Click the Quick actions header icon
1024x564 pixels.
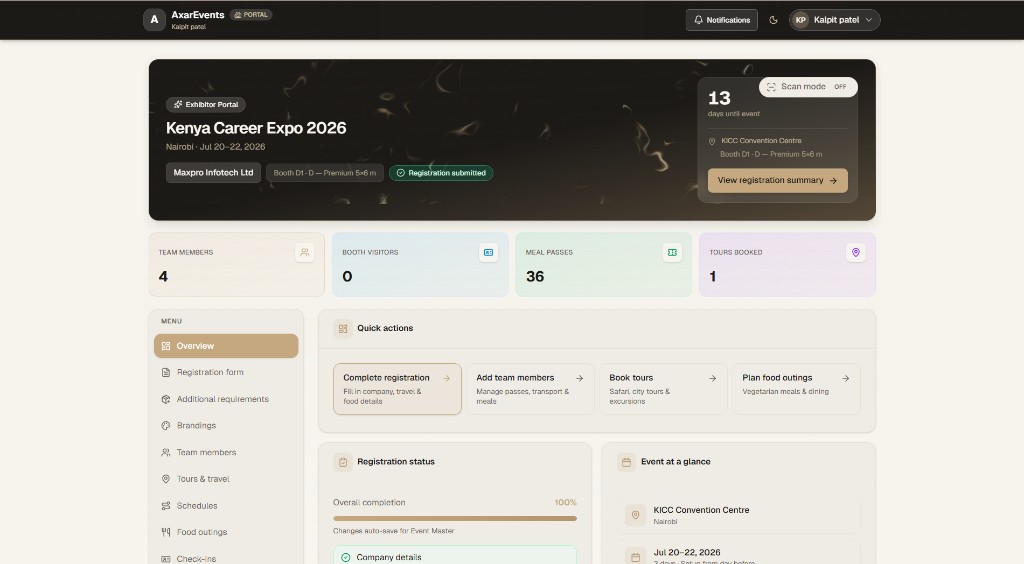(x=343, y=328)
